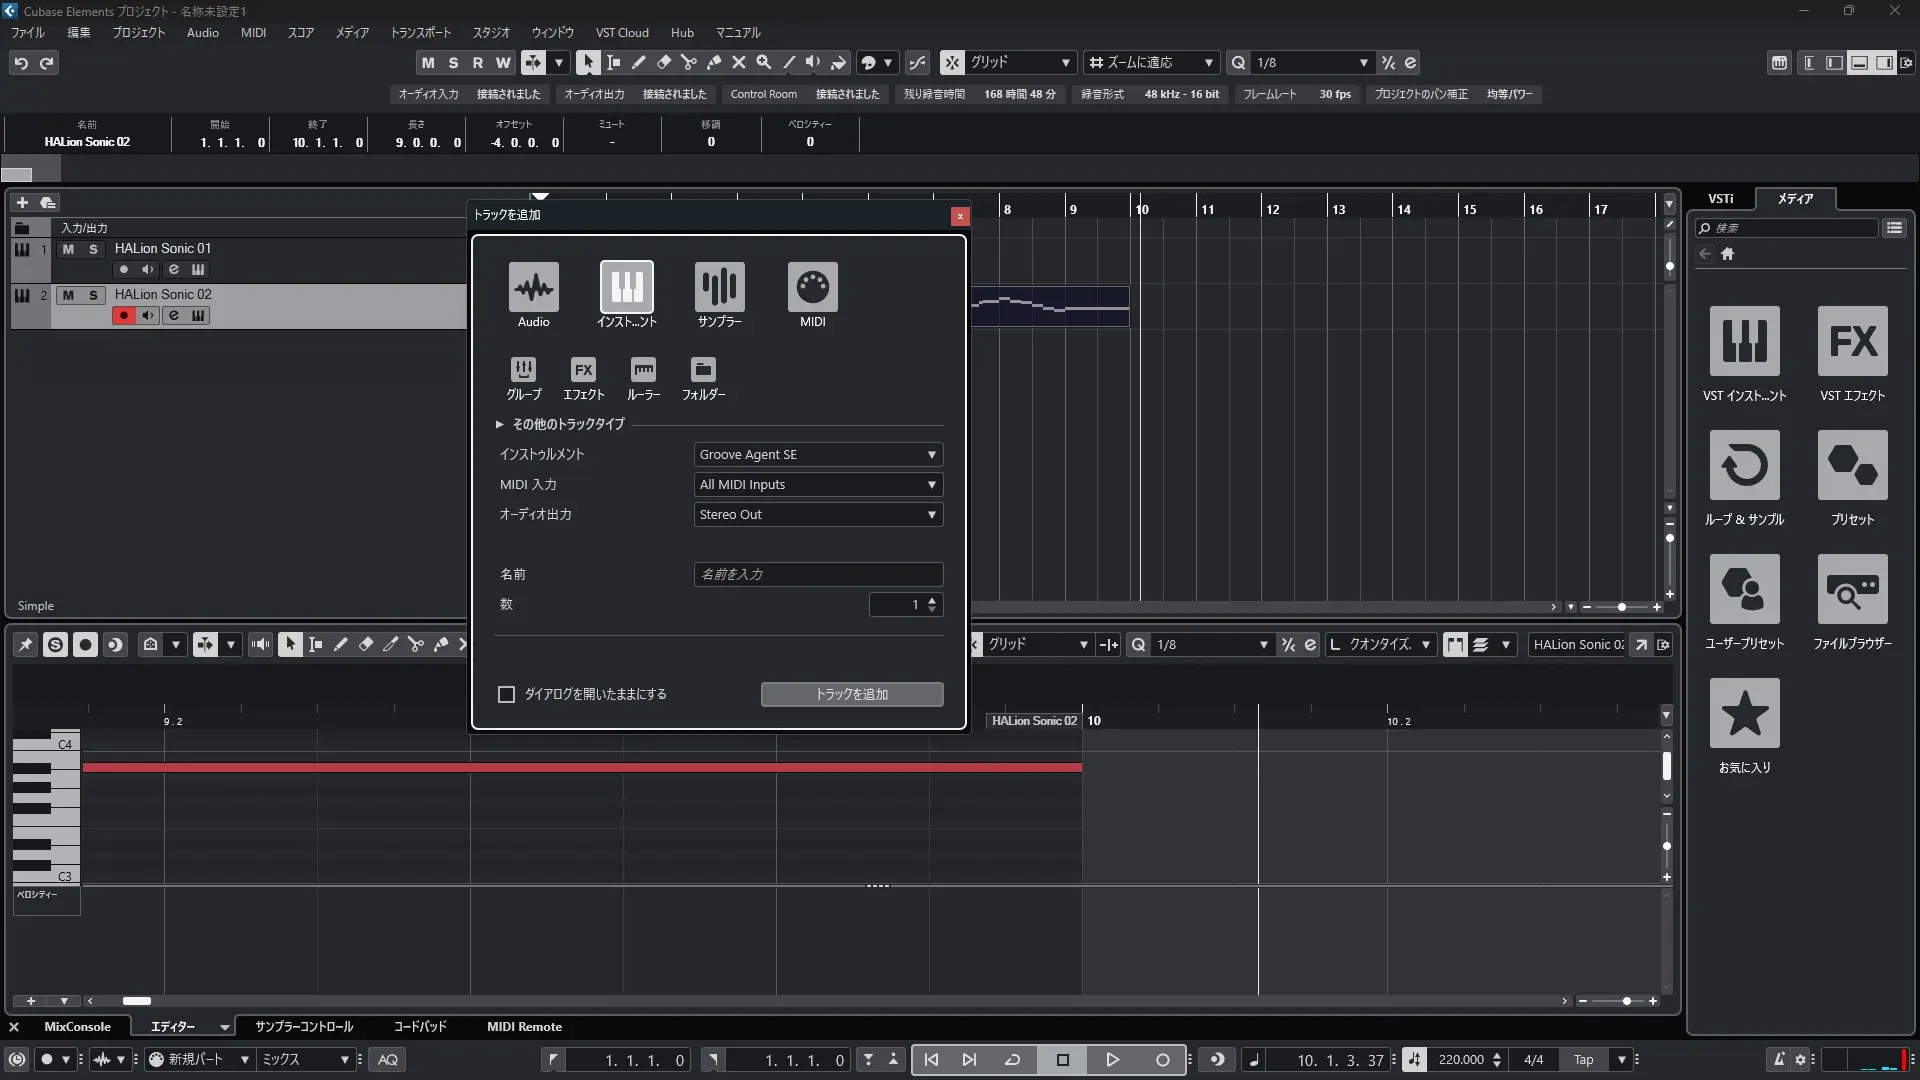
Task: Switch to the VSTi tab
Action: (x=1720, y=199)
